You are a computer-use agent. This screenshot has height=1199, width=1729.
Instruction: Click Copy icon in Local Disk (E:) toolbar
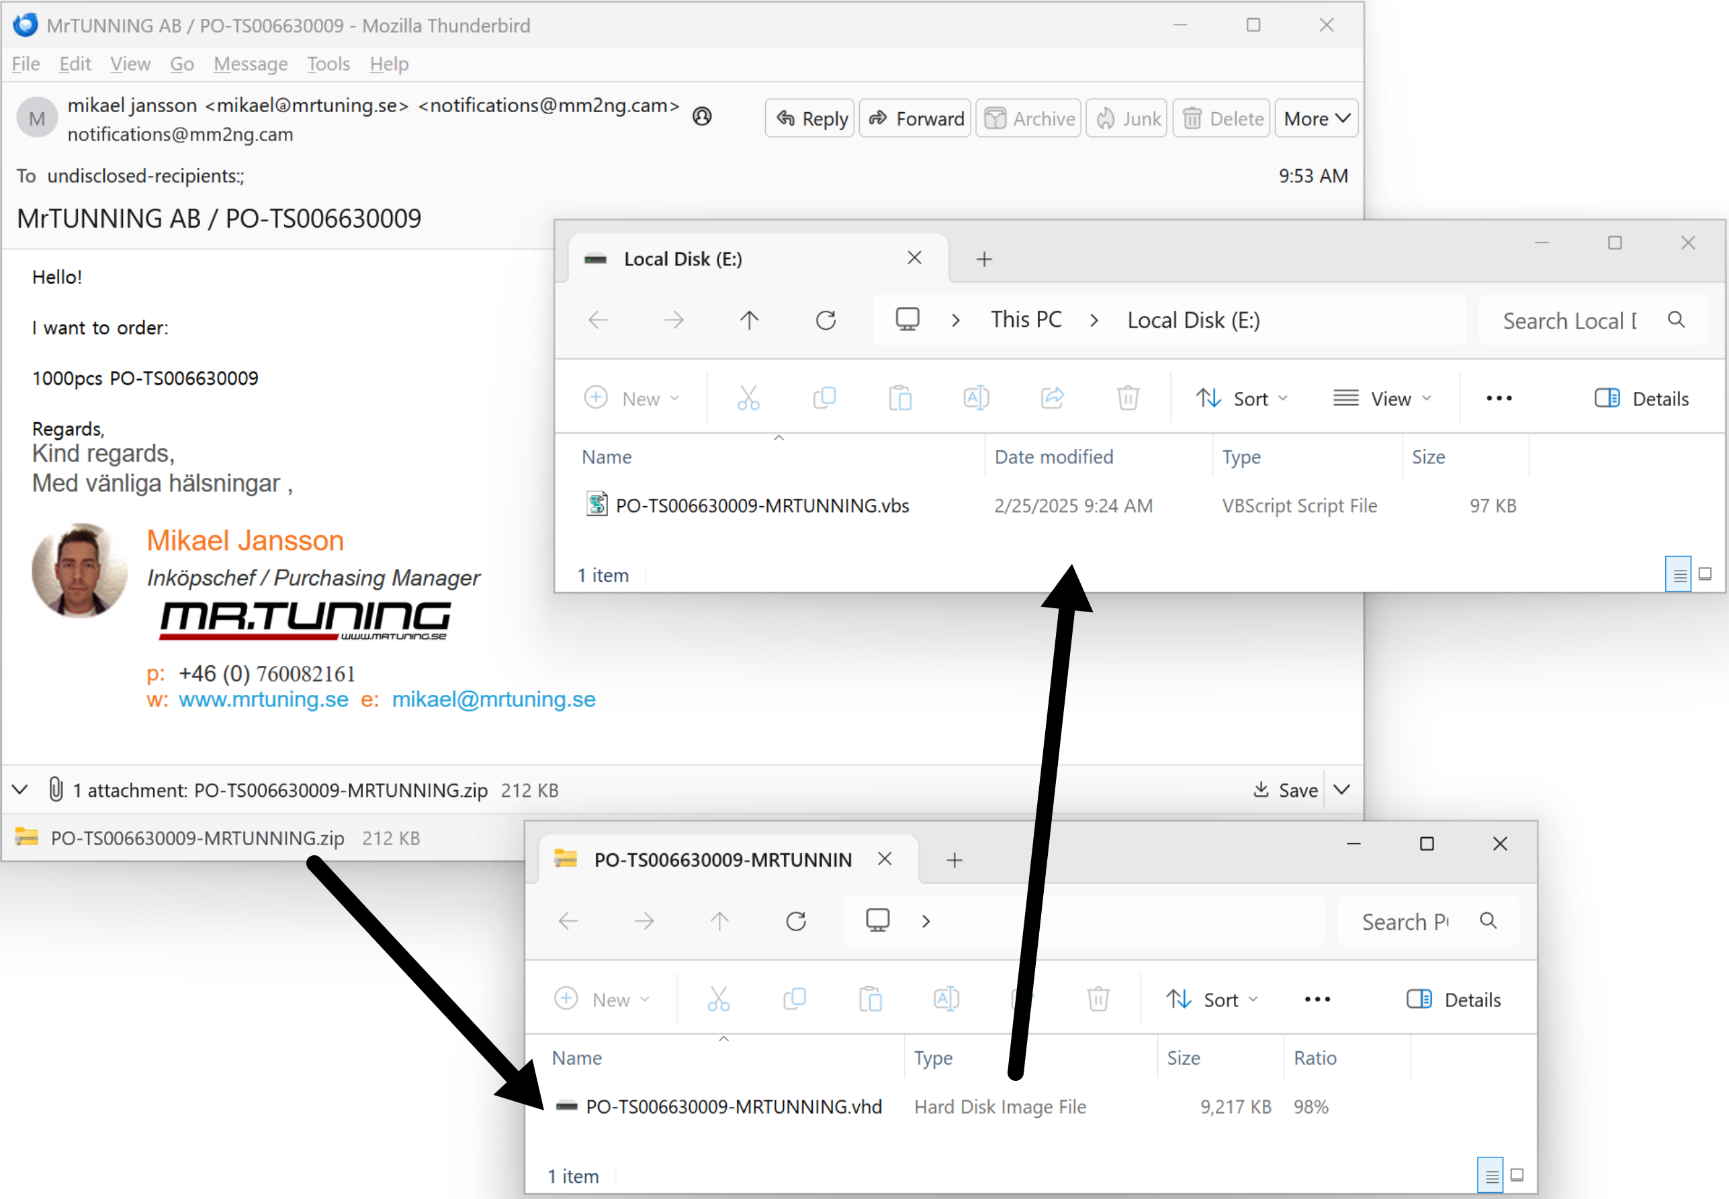coord(824,398)
